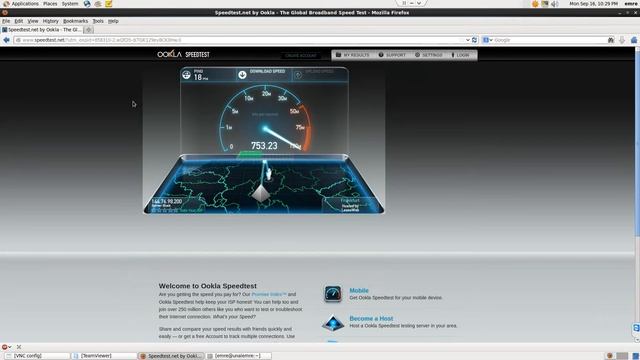Click the pyramid server marker on map
Image resolution: width=640 pixels, height=360 pixels.
(x=260, y=193)
